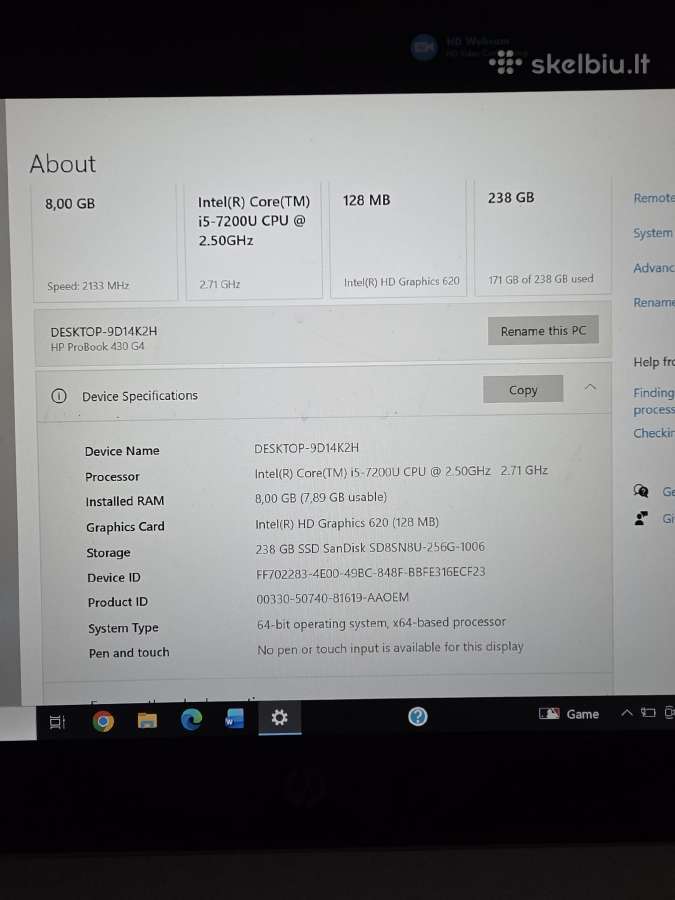675x900 pixels.
Task: Launch Microsoft Edge from the taskbar
Action: 191,719
